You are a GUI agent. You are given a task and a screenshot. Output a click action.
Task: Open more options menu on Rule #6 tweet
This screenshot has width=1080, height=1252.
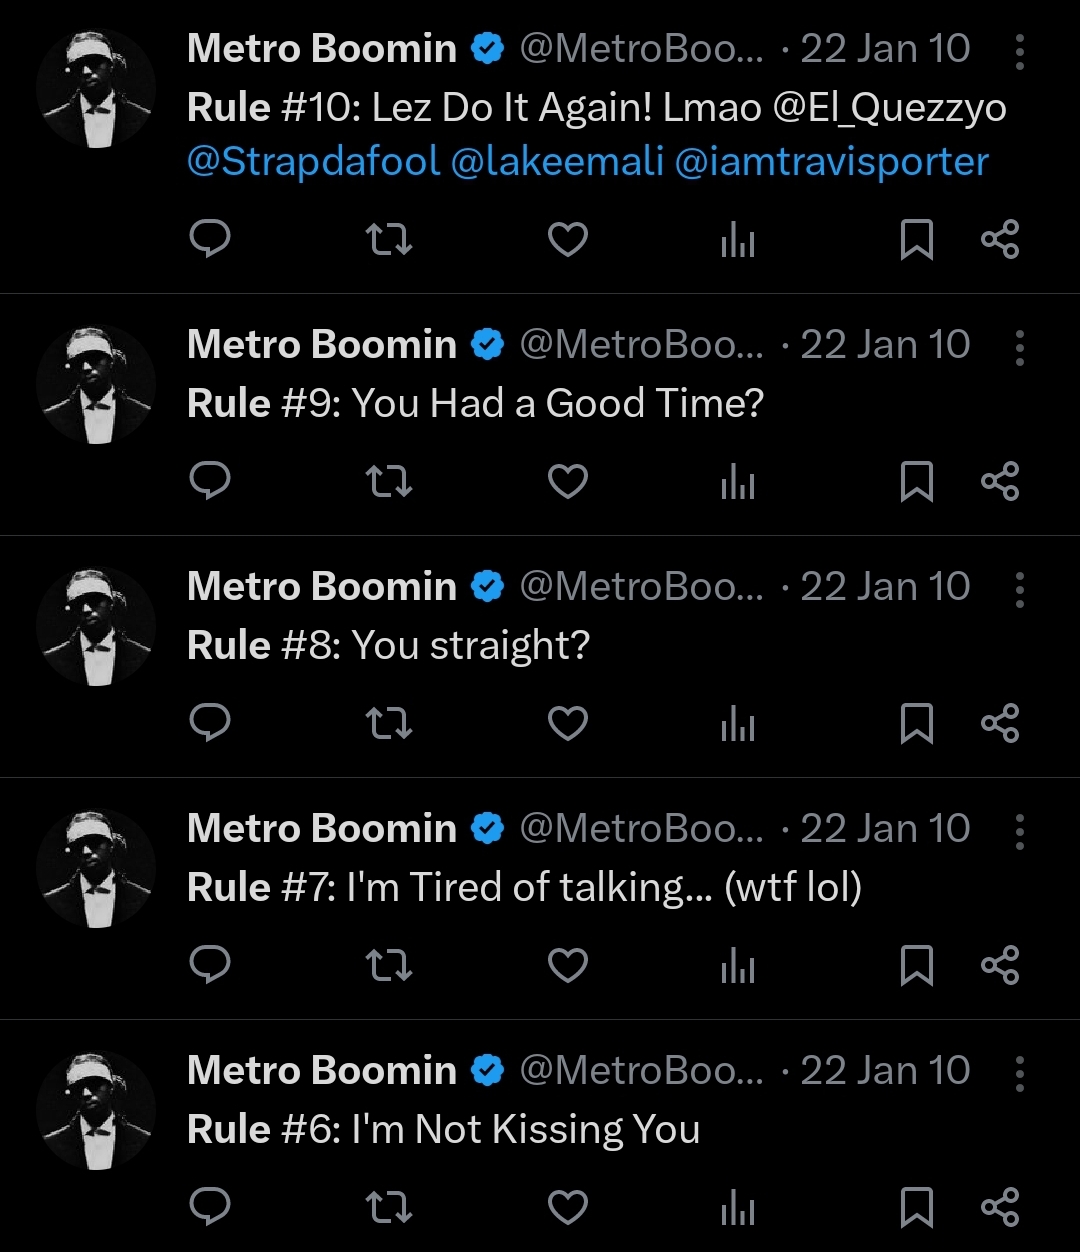pyautogui.click(x=1019, y=1073)
